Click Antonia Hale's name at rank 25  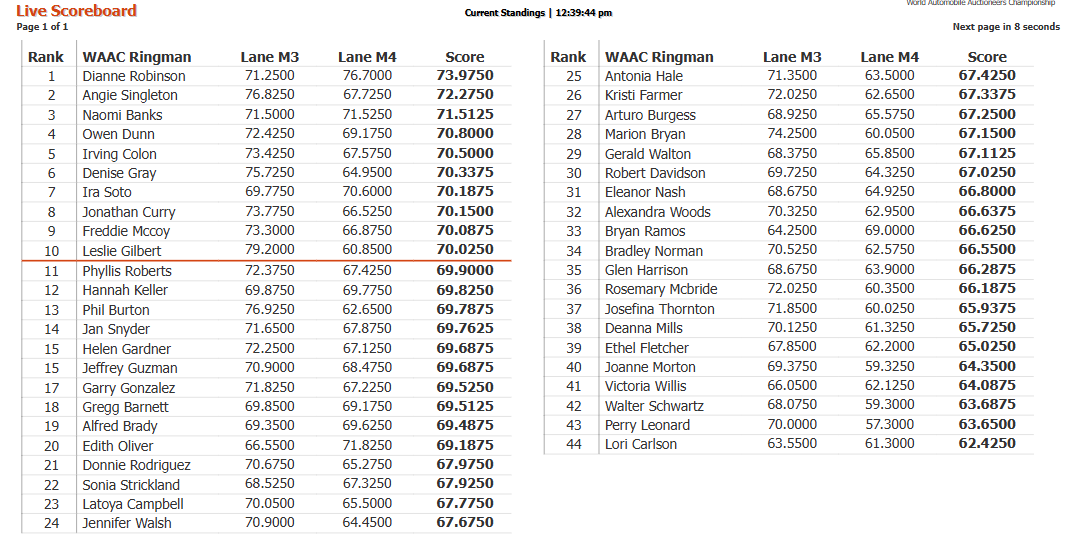coord(643,76)
